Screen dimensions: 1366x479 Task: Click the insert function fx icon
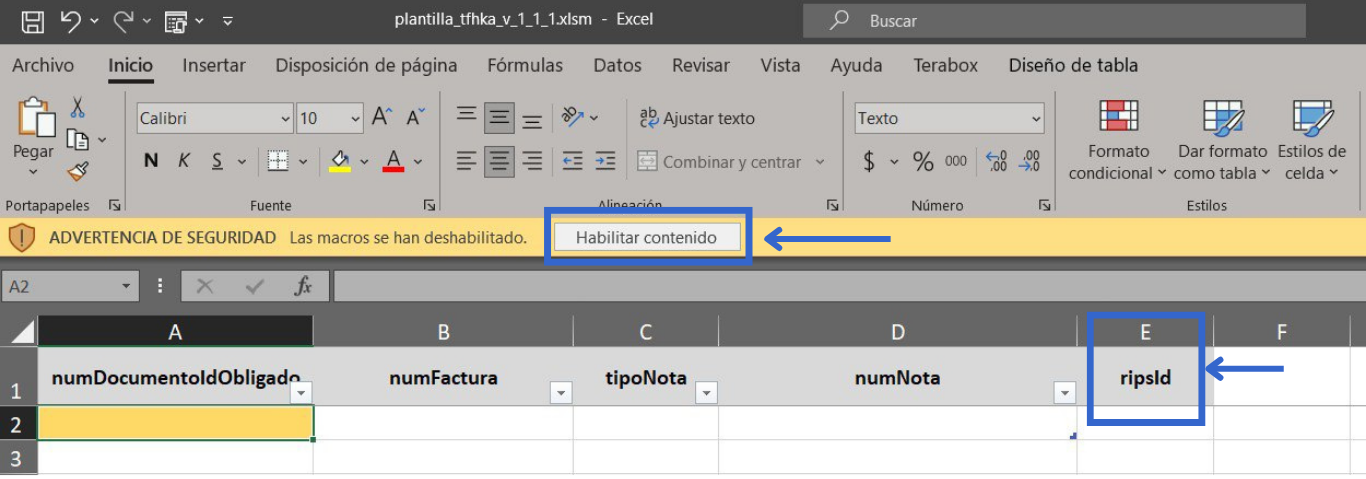click(x=303, y=287)
